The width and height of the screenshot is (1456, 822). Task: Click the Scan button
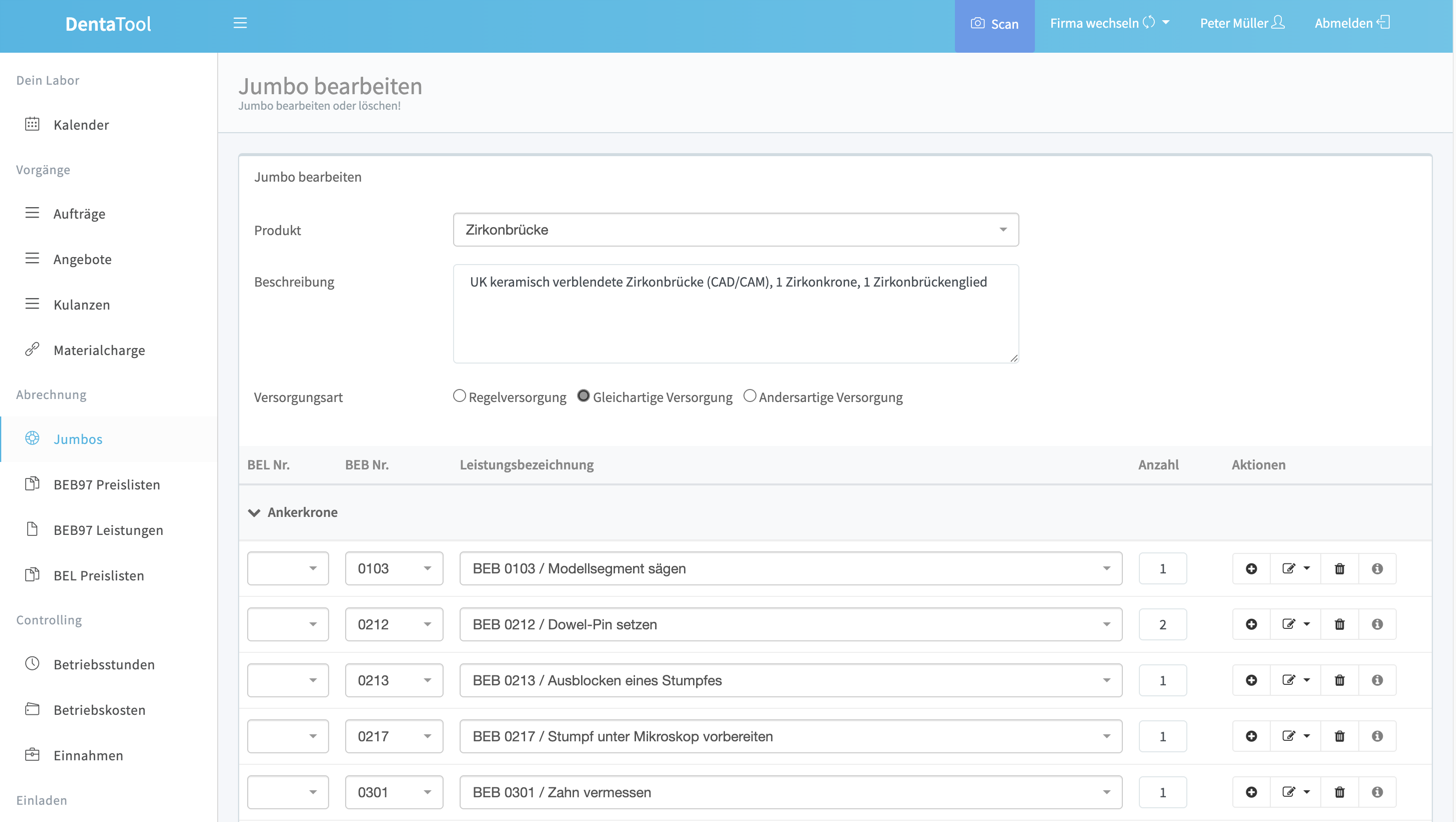point(994,24)
